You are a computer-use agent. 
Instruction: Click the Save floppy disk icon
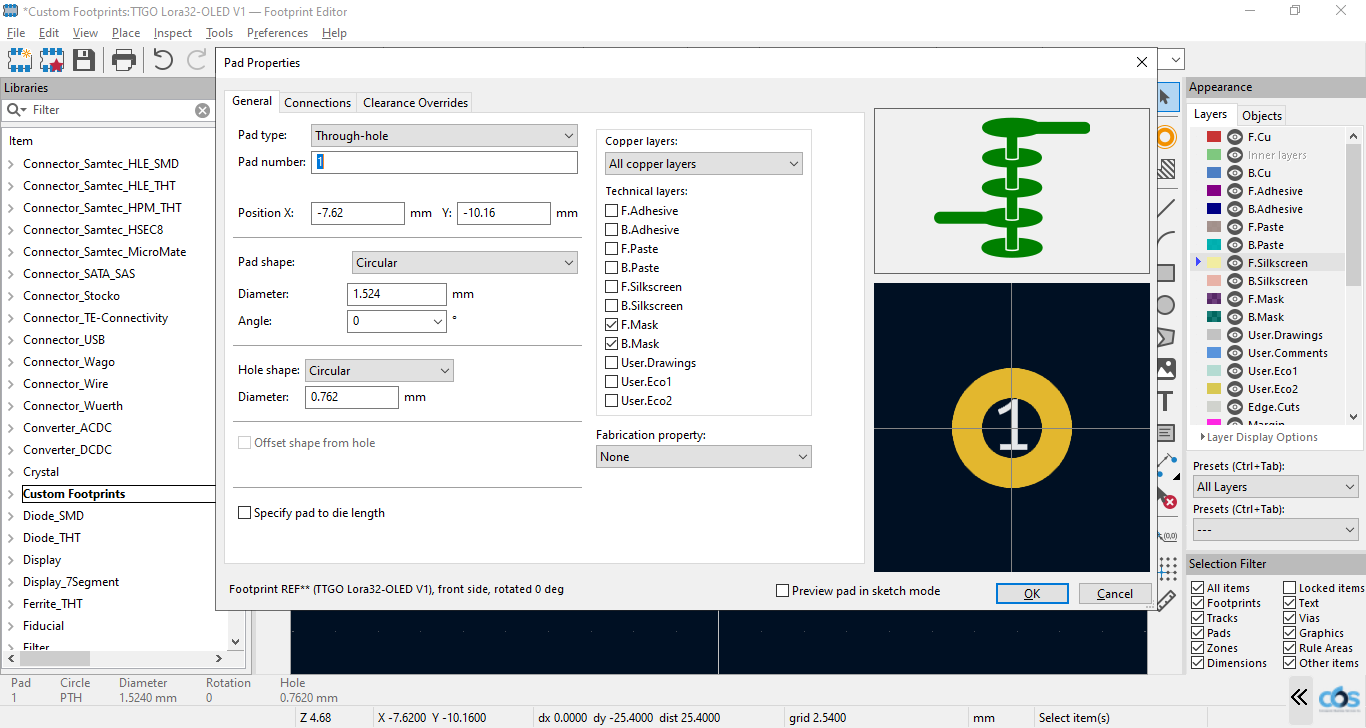(84, 60)
